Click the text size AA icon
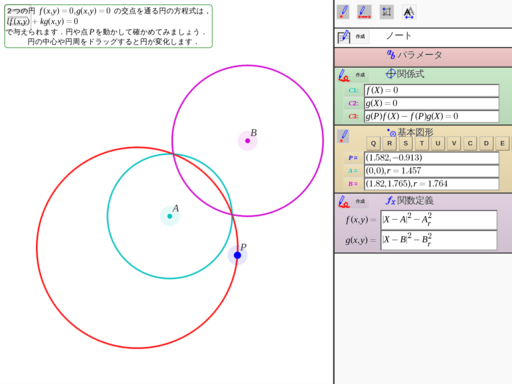Image resolution: width=512 pixels, height=384 pixels. pyautogui.click(x=409, y=13)
